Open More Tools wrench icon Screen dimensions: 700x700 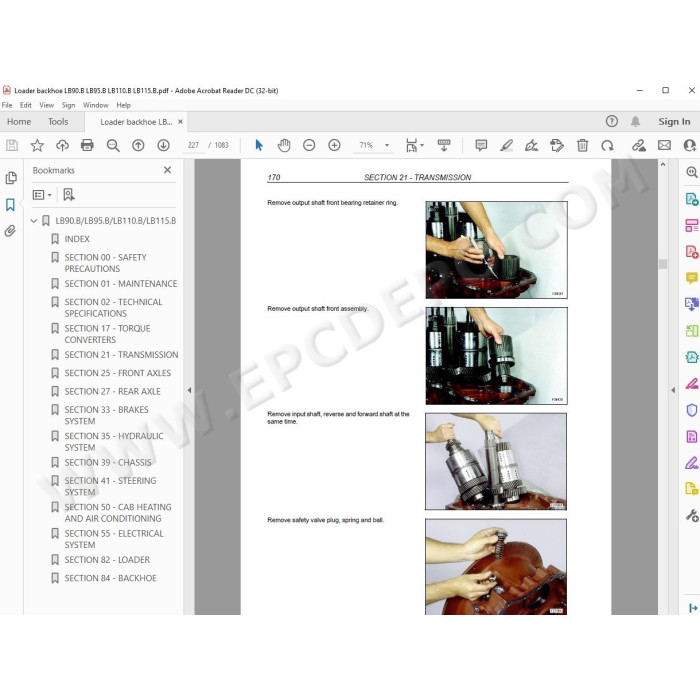pos(692,515)
